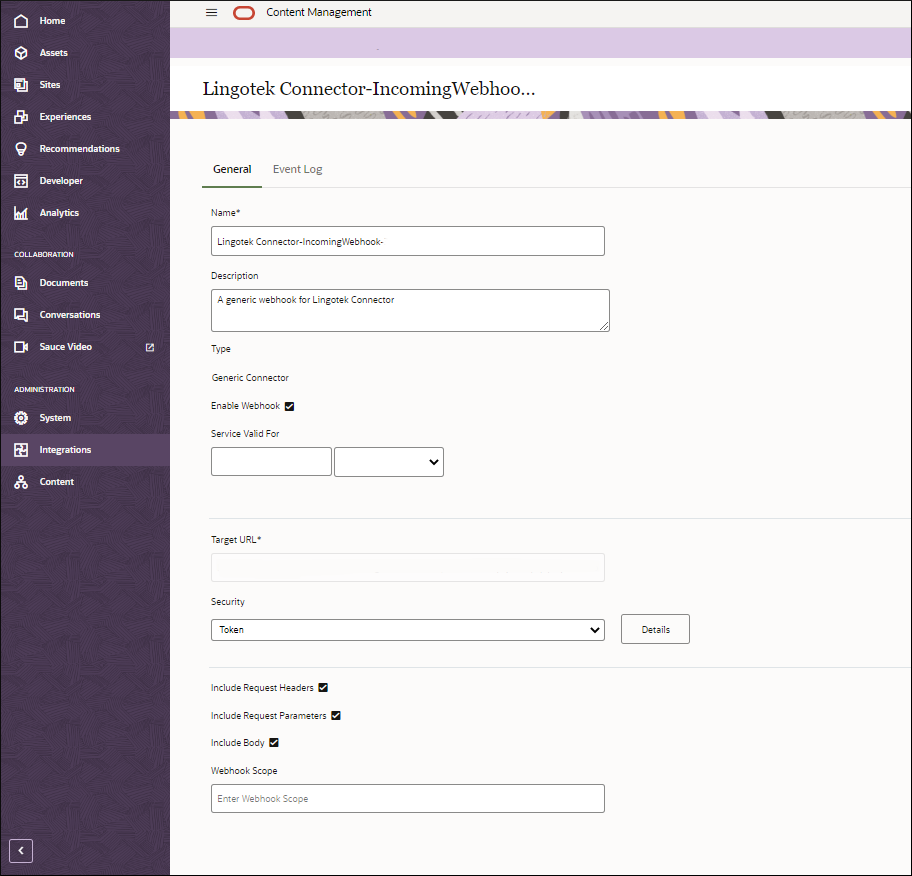
Task: Click the System gear icon
Action: (x=21, y=418)
